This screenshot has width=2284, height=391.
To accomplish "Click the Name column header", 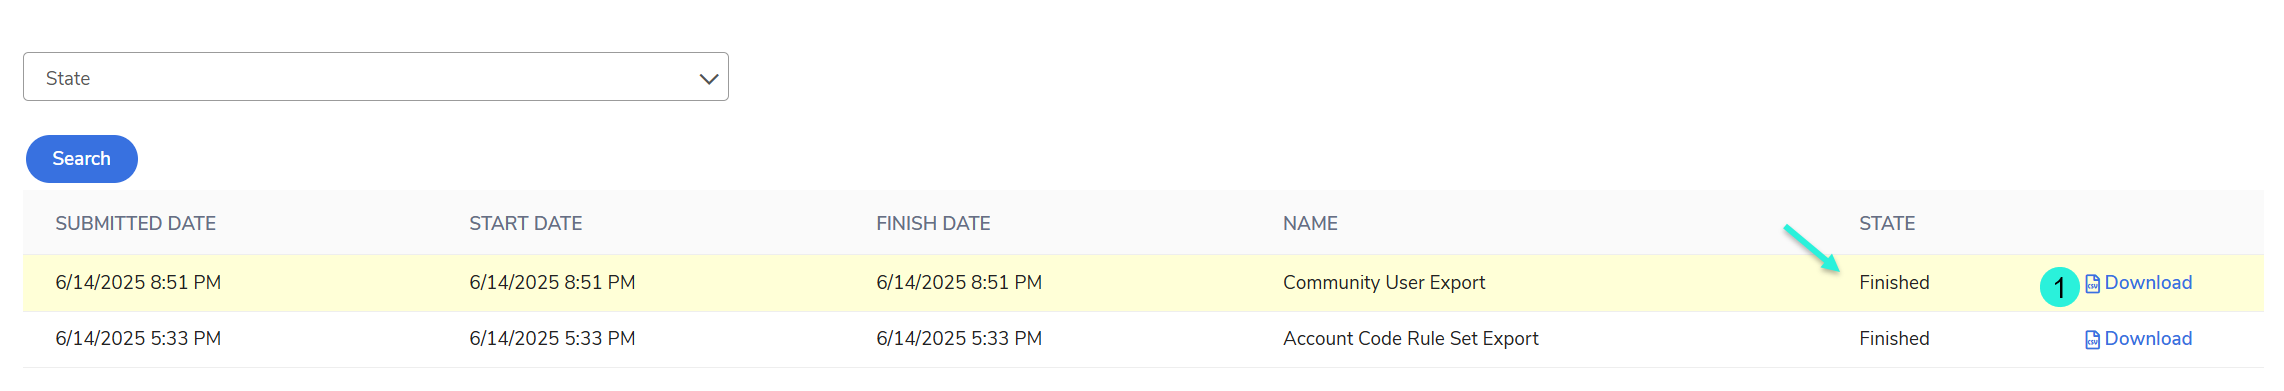I will pos(1310,223).
